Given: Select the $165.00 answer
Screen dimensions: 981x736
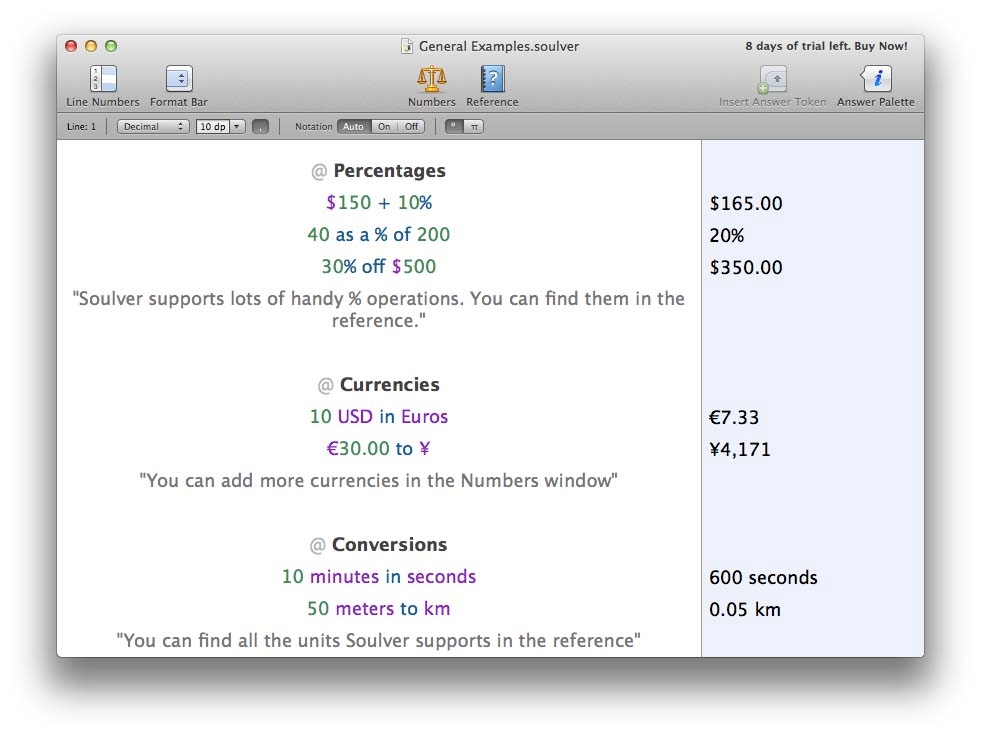Looking at the screenshot, I should (x=746, y=203).
